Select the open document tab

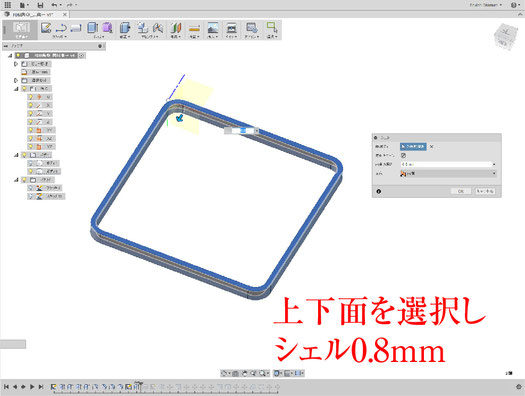pos(35,14)
